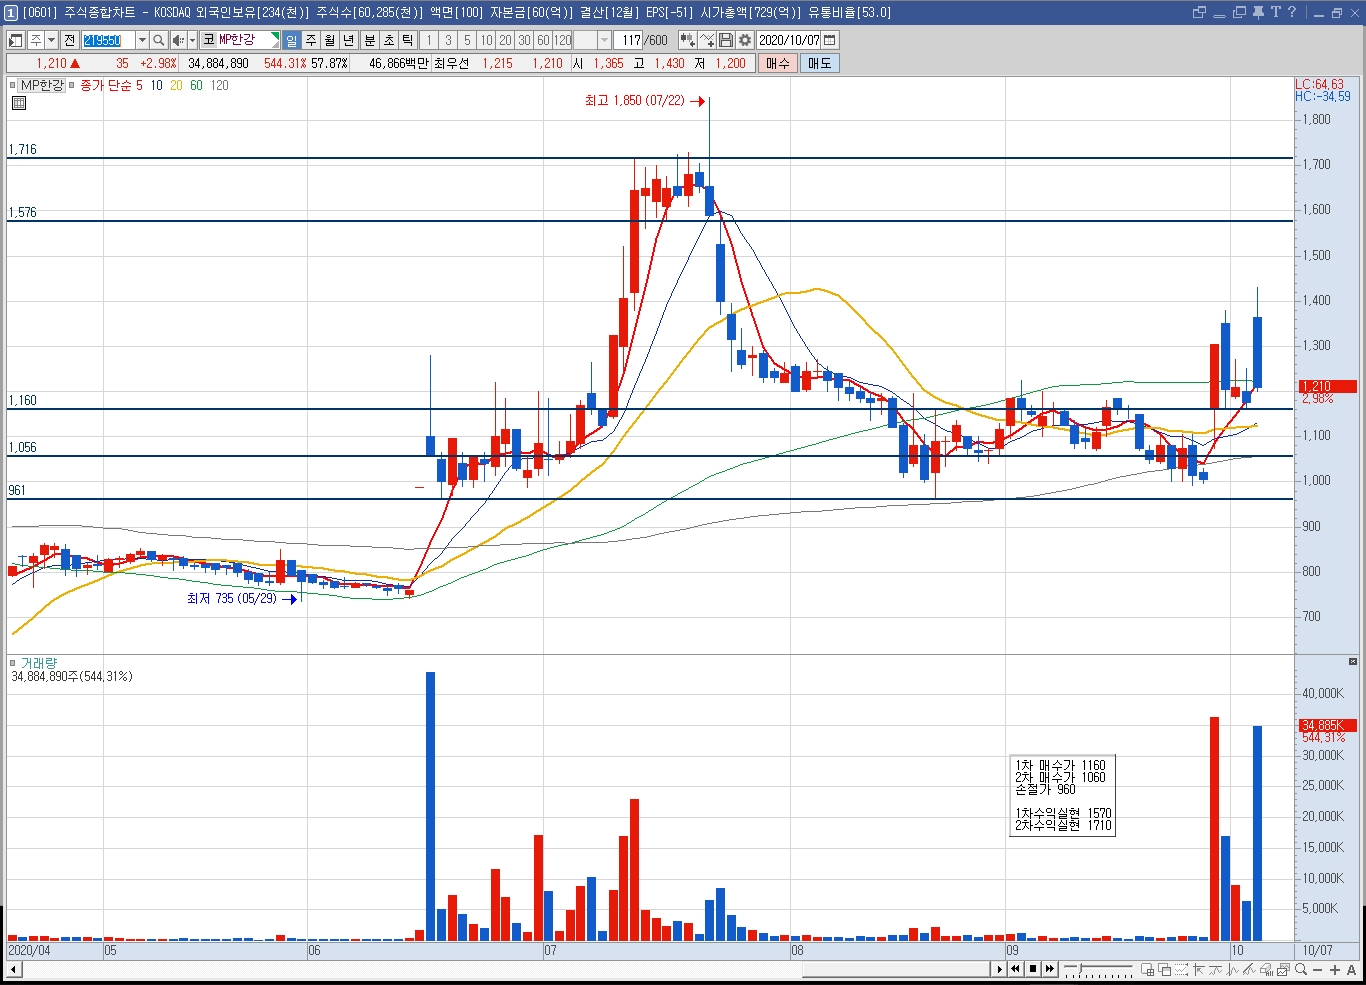Image resolution: width=1366 pixels, height=985 pixels.
Task: Click the chart-image icon in bottom toolbar
Action: click(1283, 969)
